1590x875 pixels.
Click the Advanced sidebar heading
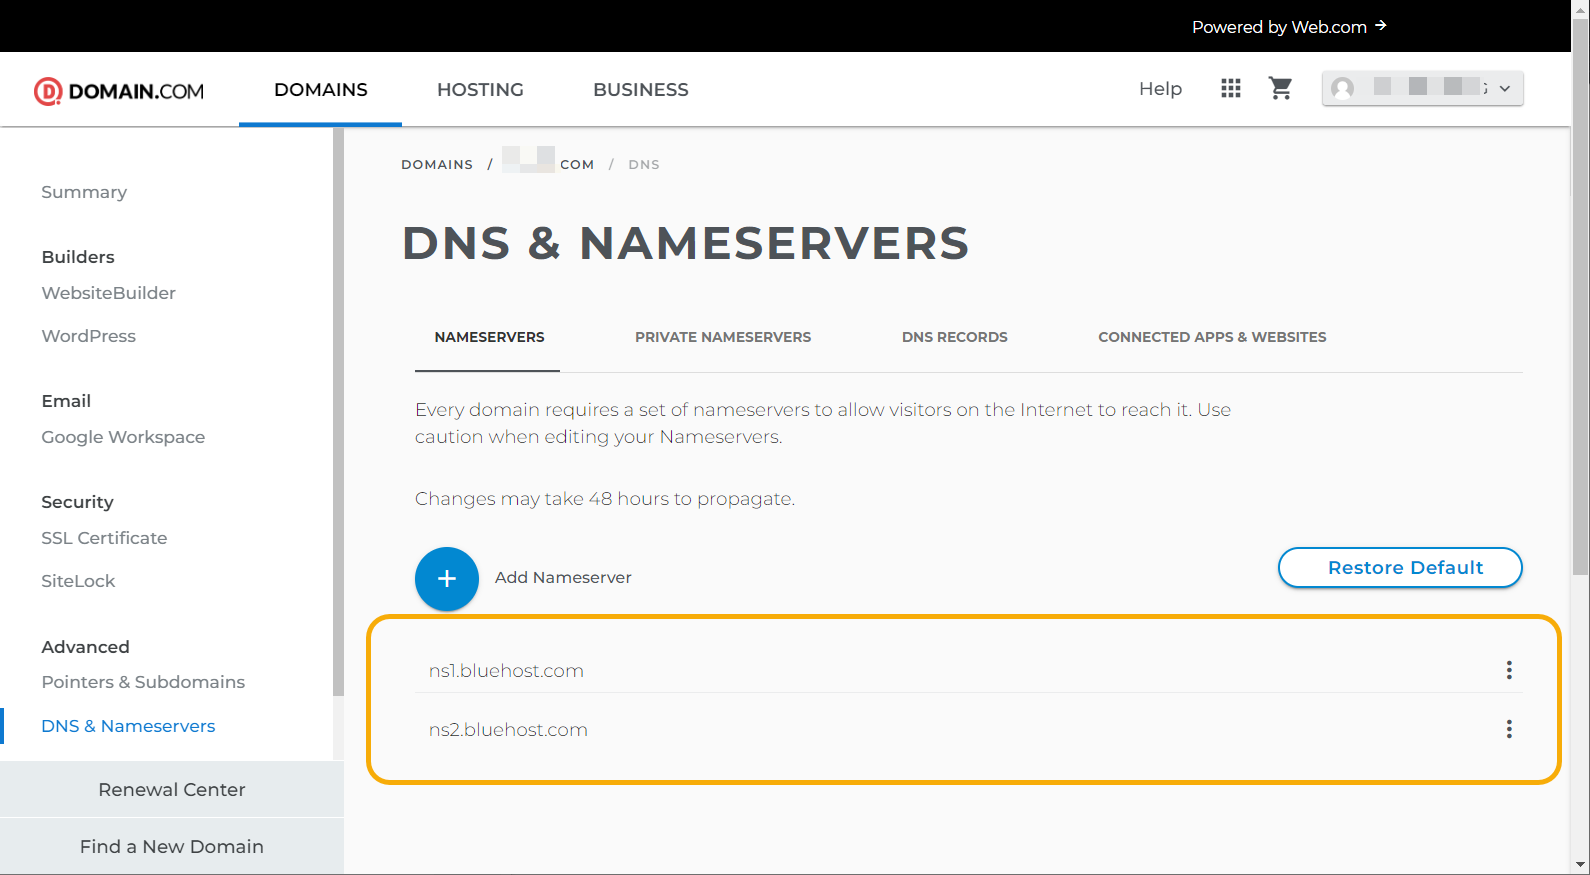click(x=85, y=647)
